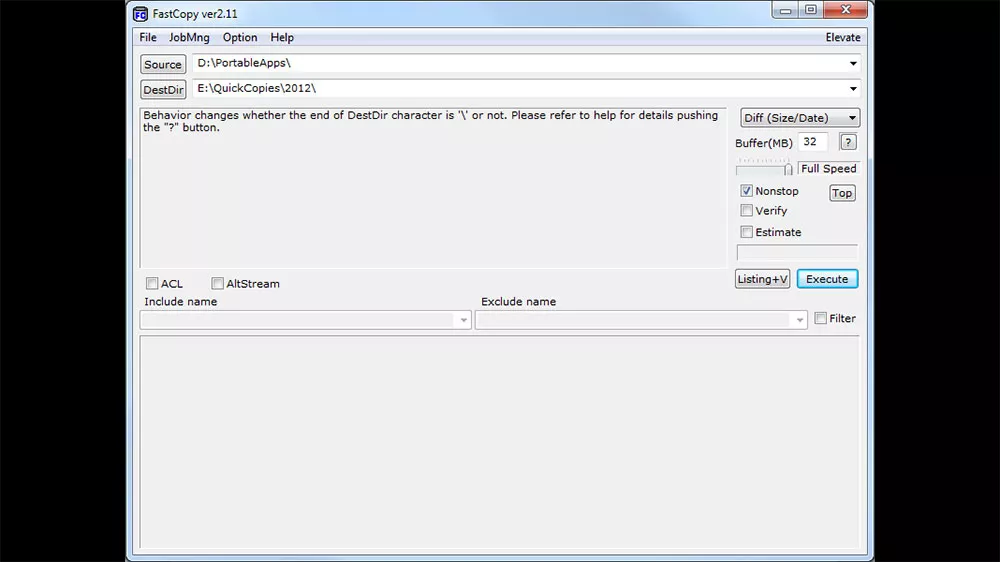
Task: Enable the Filter checkbox
Action: coord(821,318)
